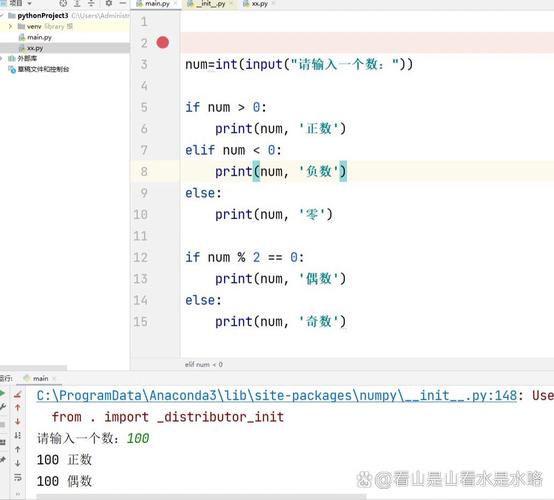Viewport: 554px width, 500px height.
Task: Click 'else:' on line 9
Action: (x=204, y=193)
